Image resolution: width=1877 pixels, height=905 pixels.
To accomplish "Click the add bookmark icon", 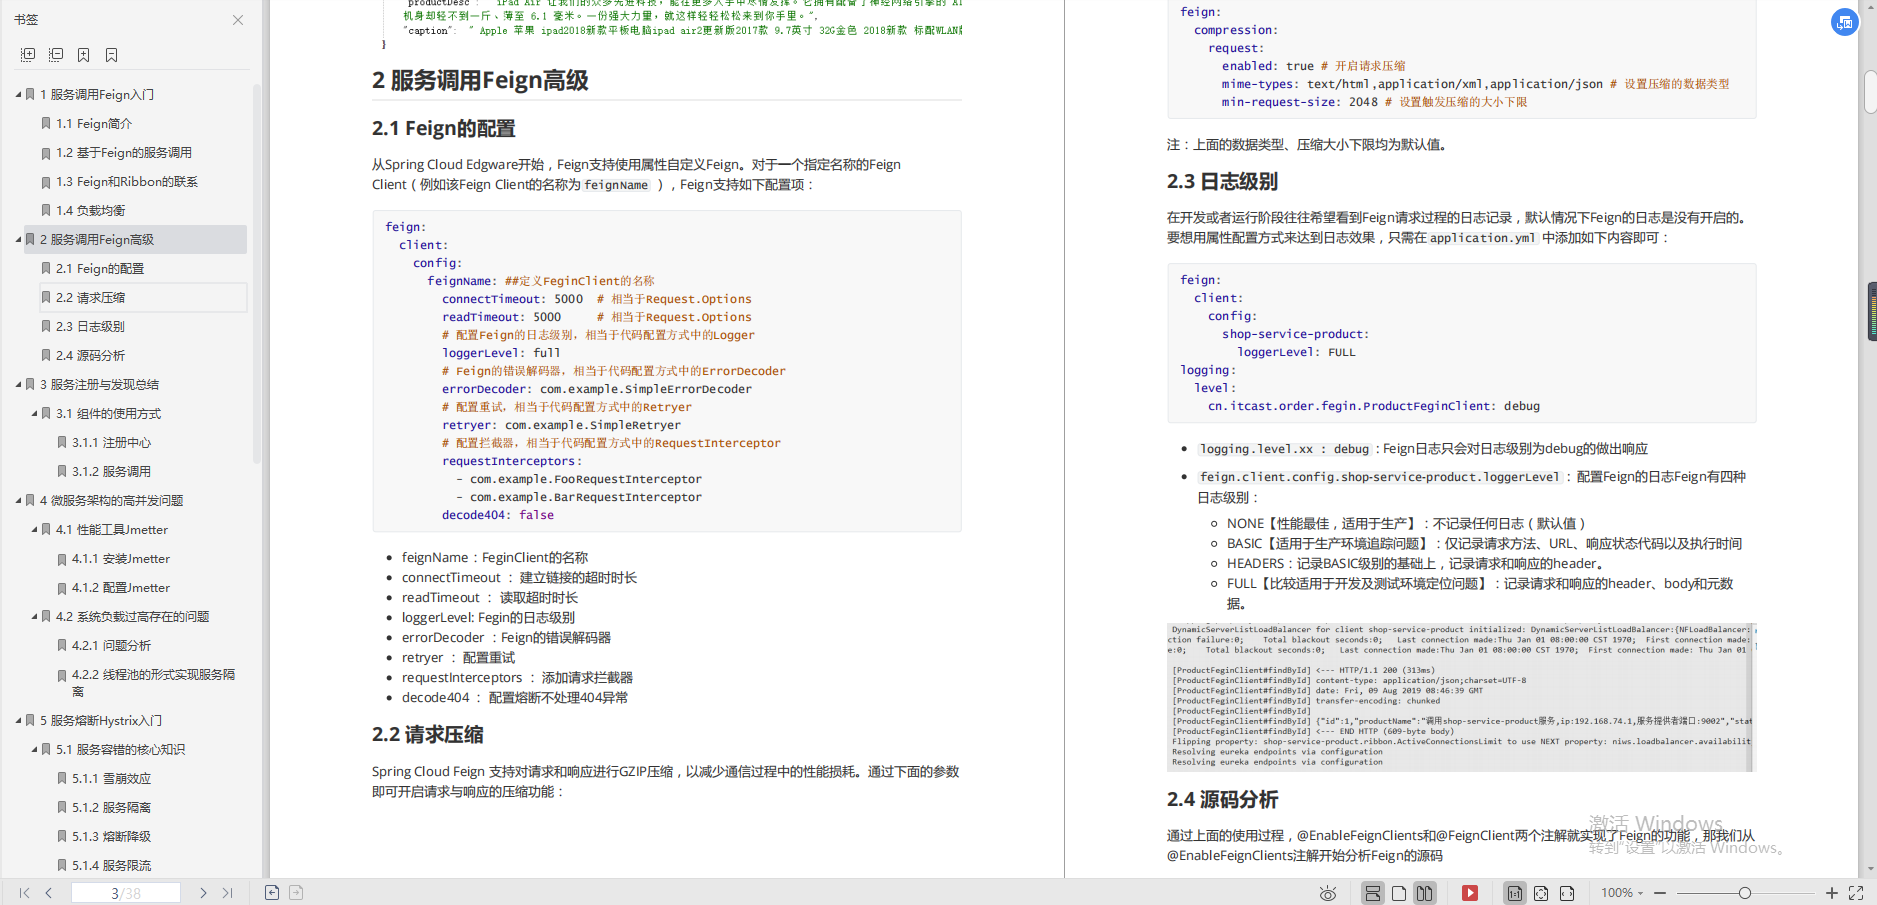I will click(x=84, y=55).
